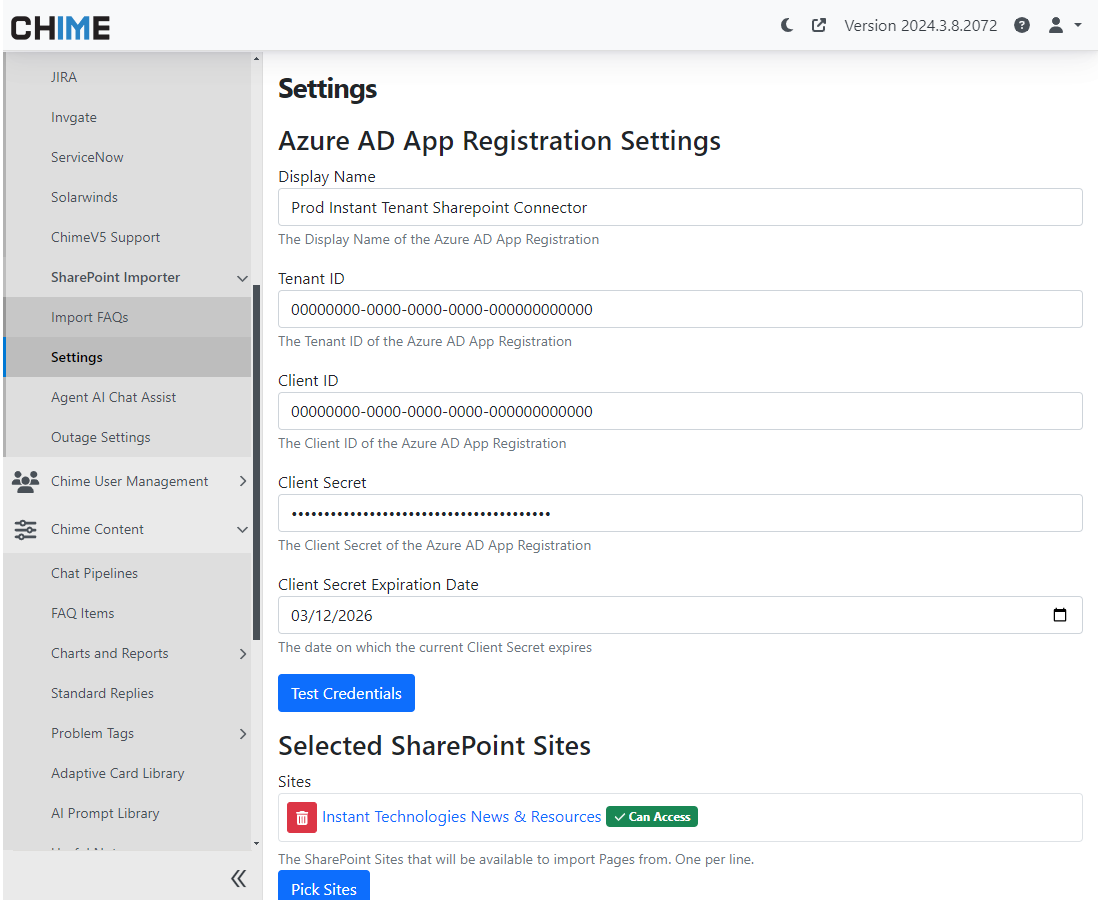Focus the Tenant ID input field

[680, 309]
